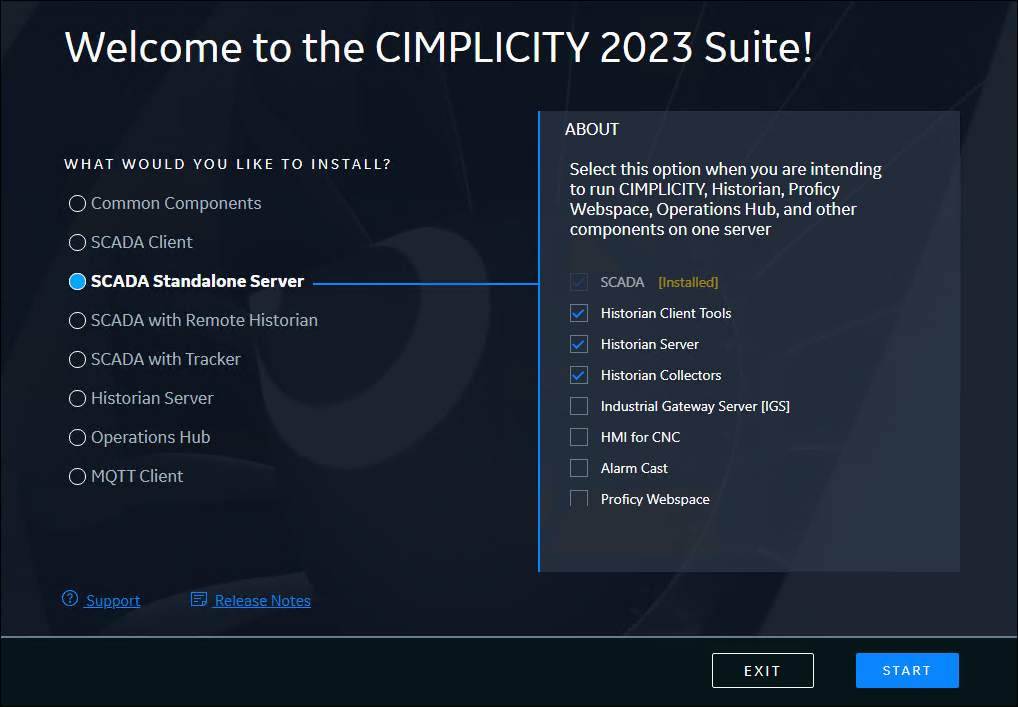Enable Industrial Gateway Server [IGS] checkbox
This screenshot has width=1018, height=707.
click(x=578, y=406)
